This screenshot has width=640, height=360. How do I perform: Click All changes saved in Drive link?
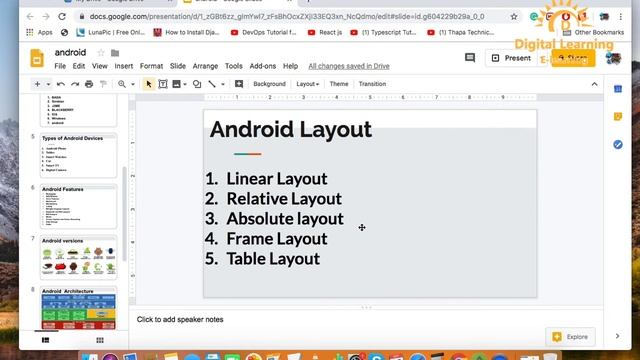point(349,66)
